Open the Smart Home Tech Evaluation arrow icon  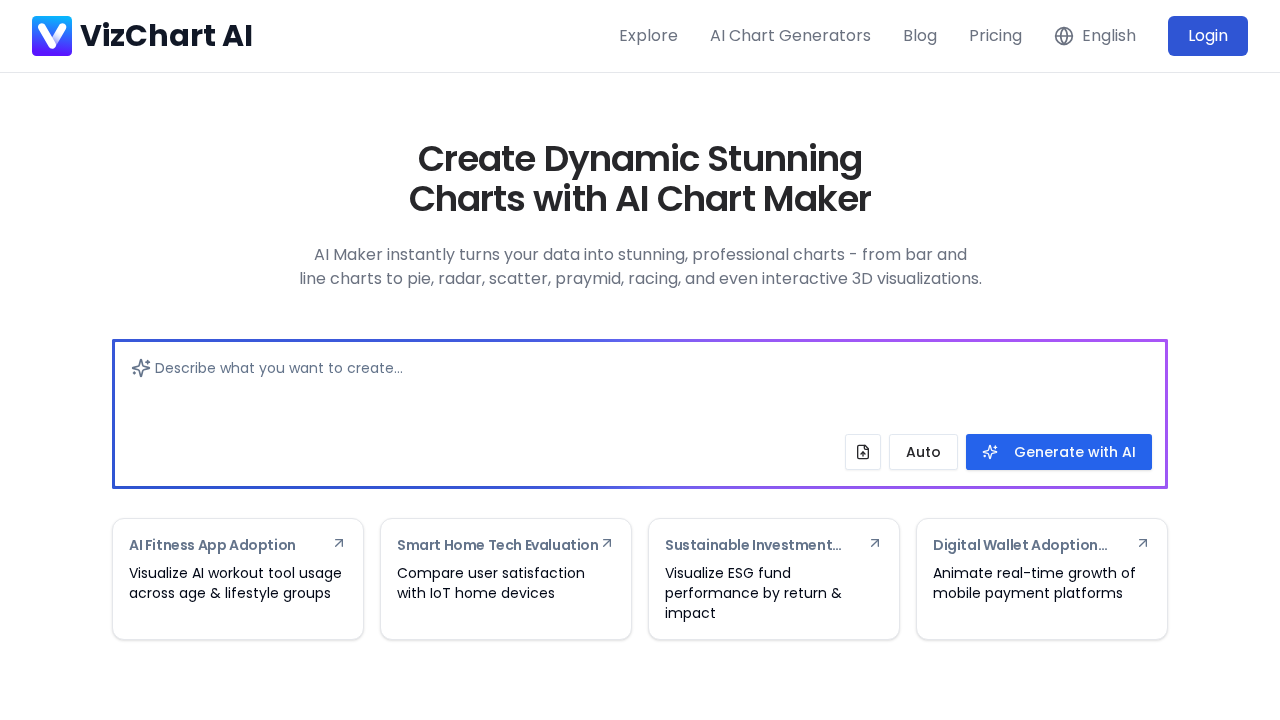[606, 541]
